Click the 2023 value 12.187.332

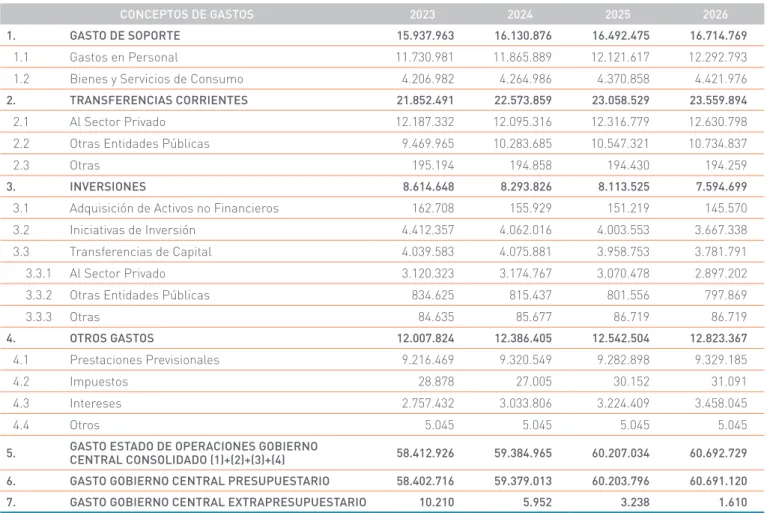click(425, 122)
